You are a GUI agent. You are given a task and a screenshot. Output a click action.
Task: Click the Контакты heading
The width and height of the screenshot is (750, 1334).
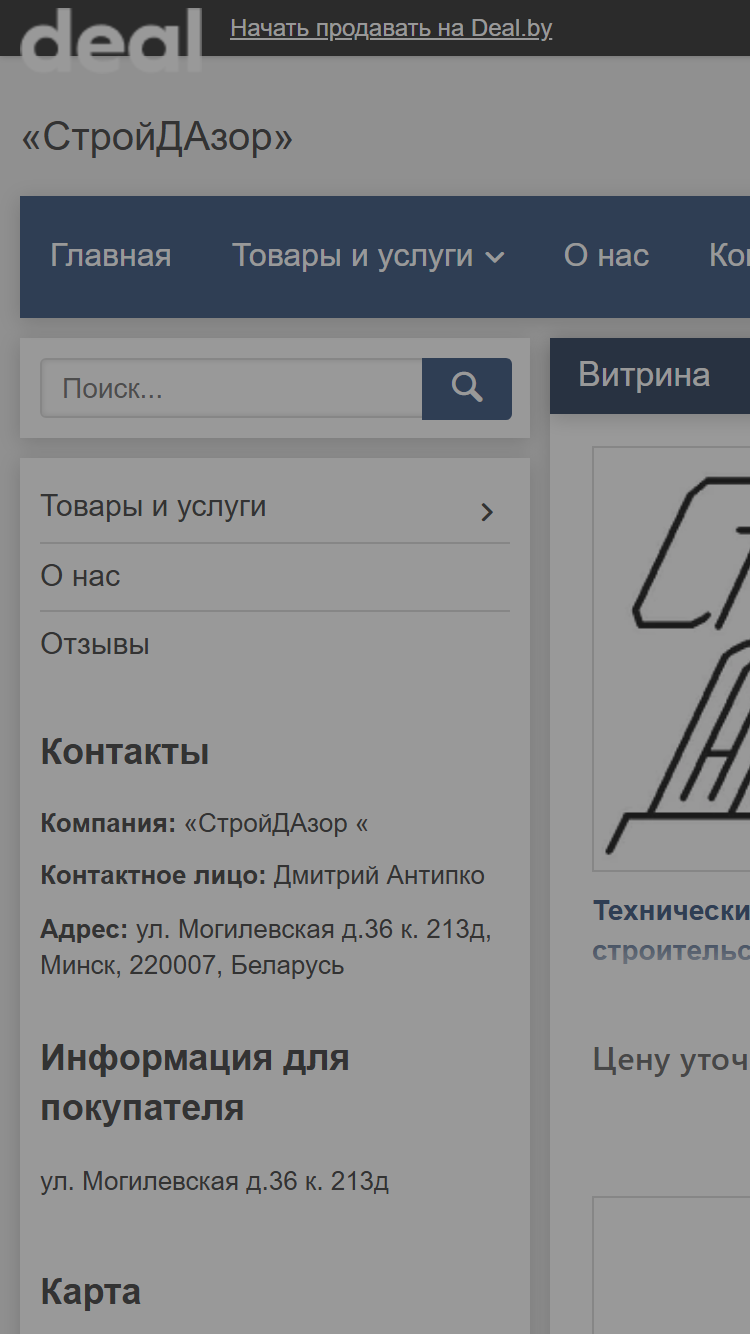point(125,752)
